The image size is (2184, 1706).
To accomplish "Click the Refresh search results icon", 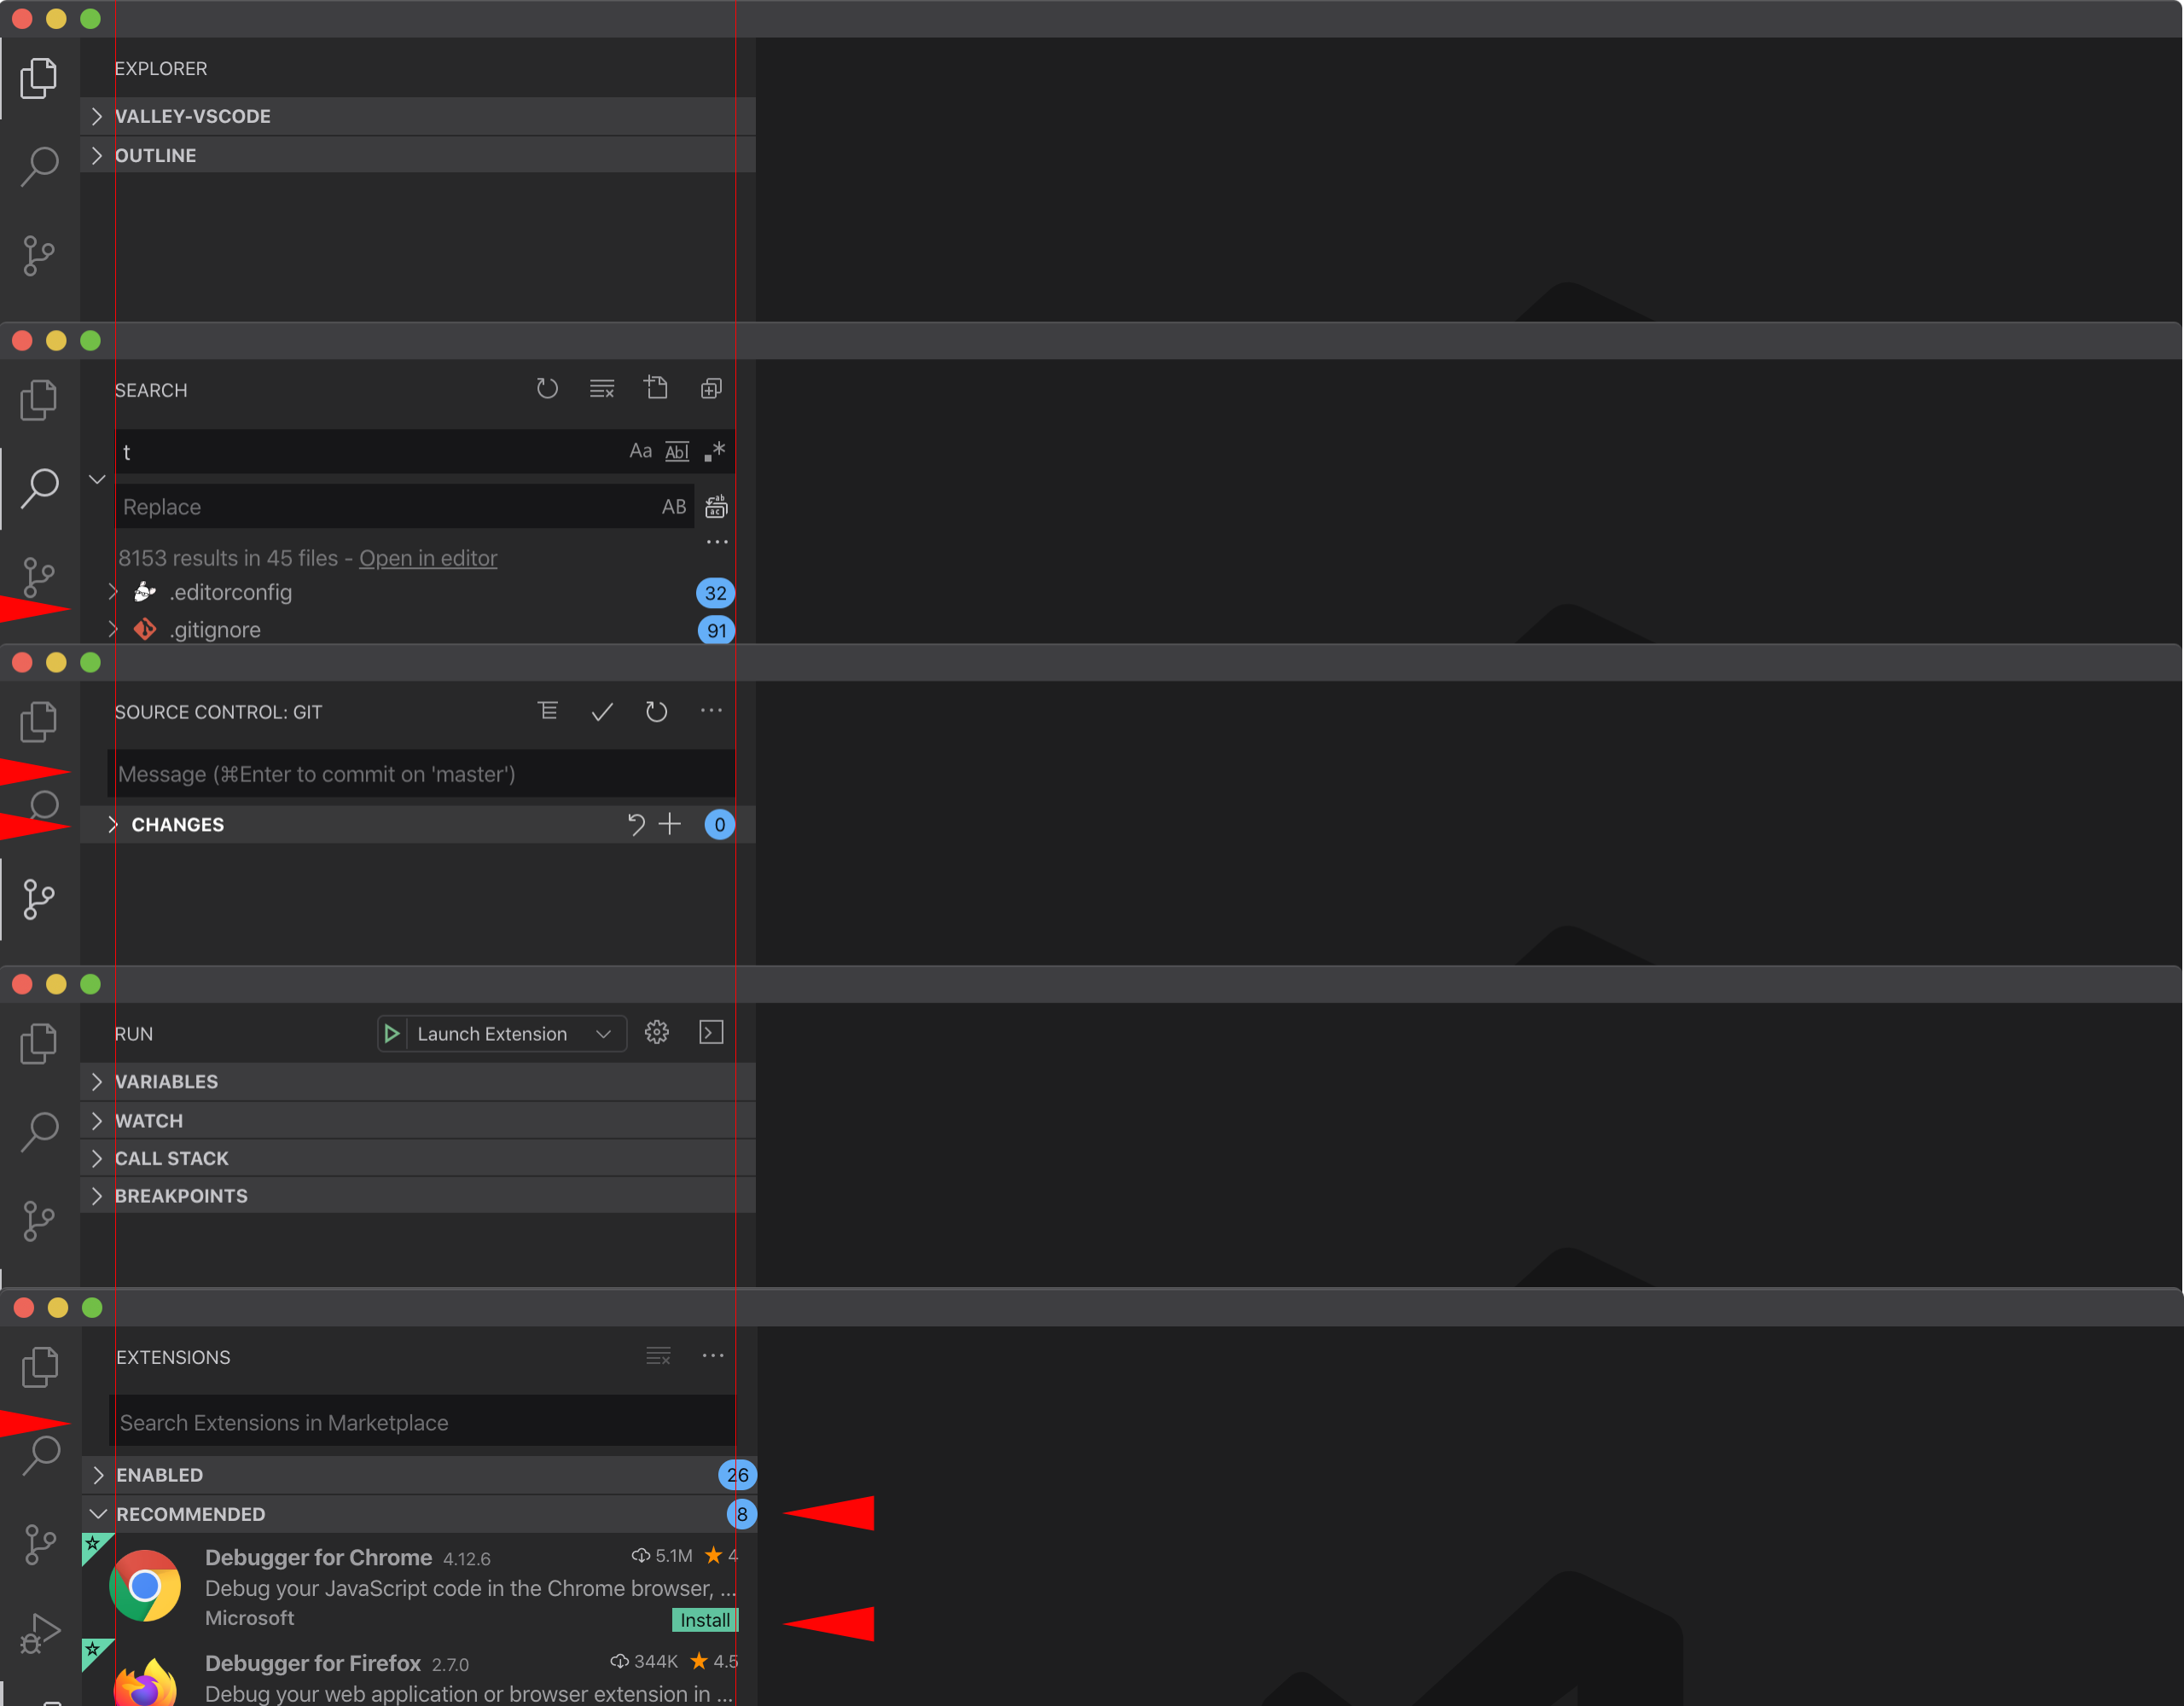I will click(547, 388).
